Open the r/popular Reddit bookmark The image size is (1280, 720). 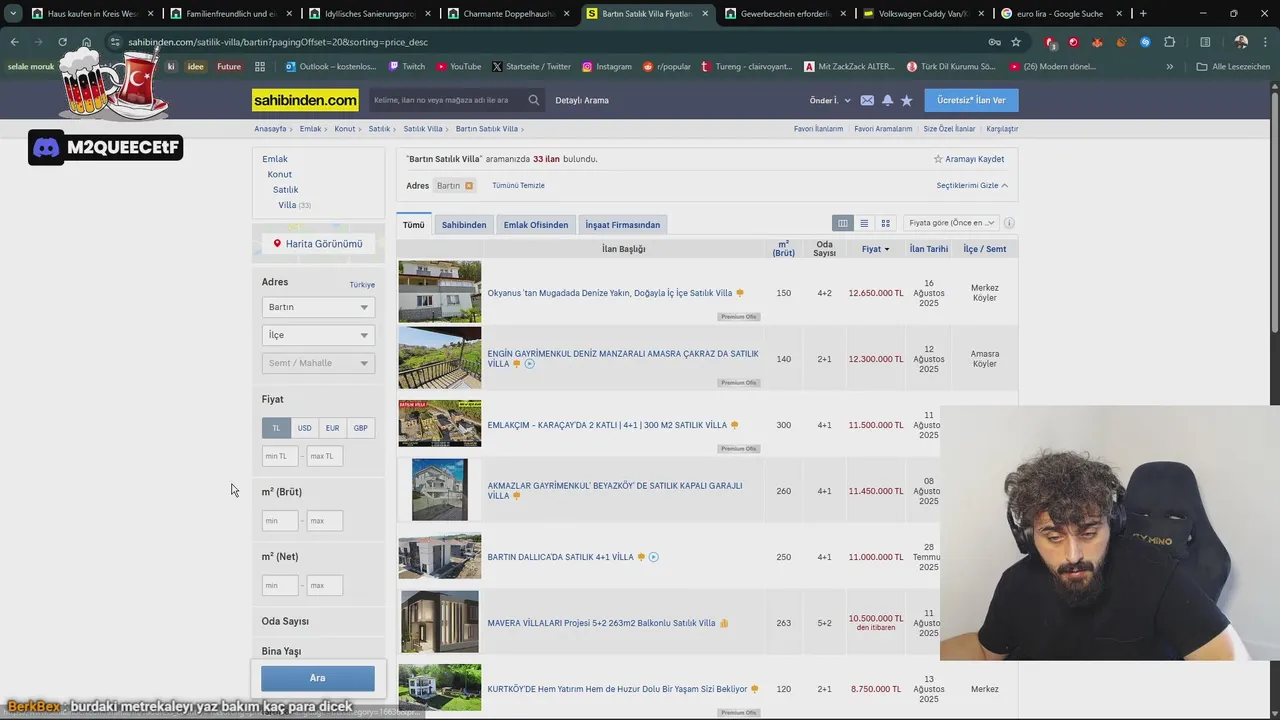[666, 67]
